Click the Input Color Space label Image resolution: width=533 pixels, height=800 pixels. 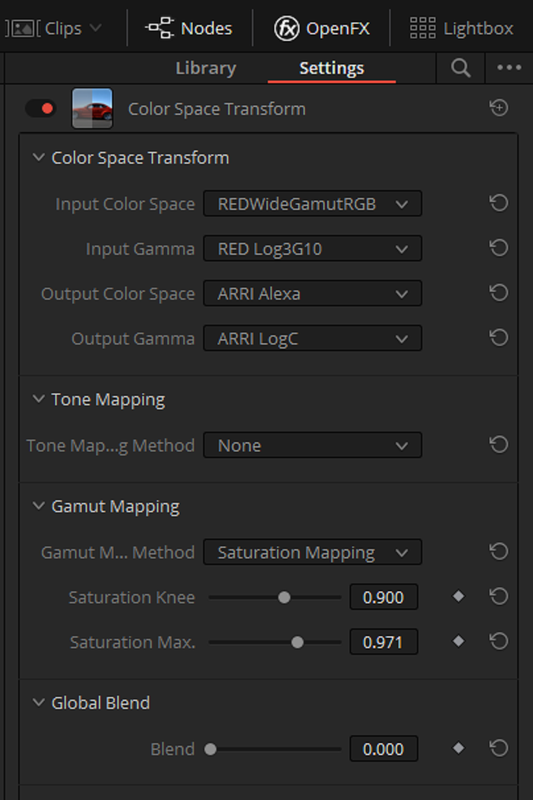coord(125,204)
